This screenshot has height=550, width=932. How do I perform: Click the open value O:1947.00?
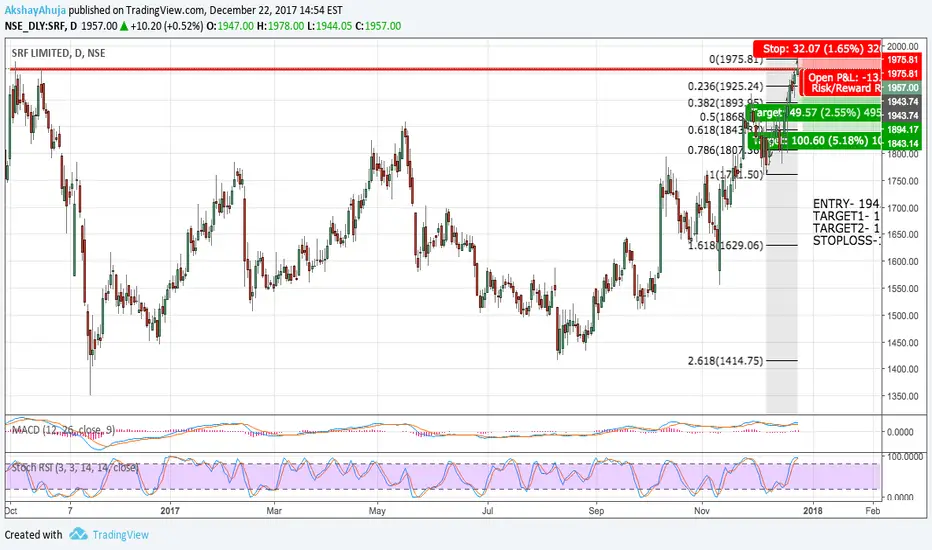230,26
